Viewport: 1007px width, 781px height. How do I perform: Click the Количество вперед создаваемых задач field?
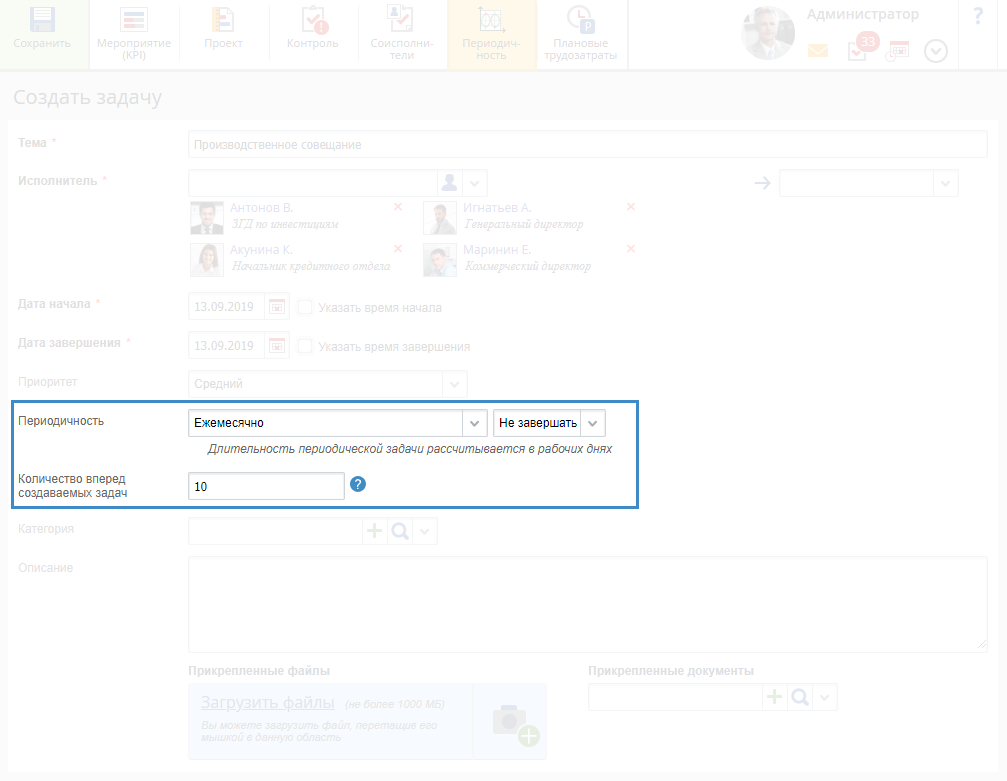266,486
